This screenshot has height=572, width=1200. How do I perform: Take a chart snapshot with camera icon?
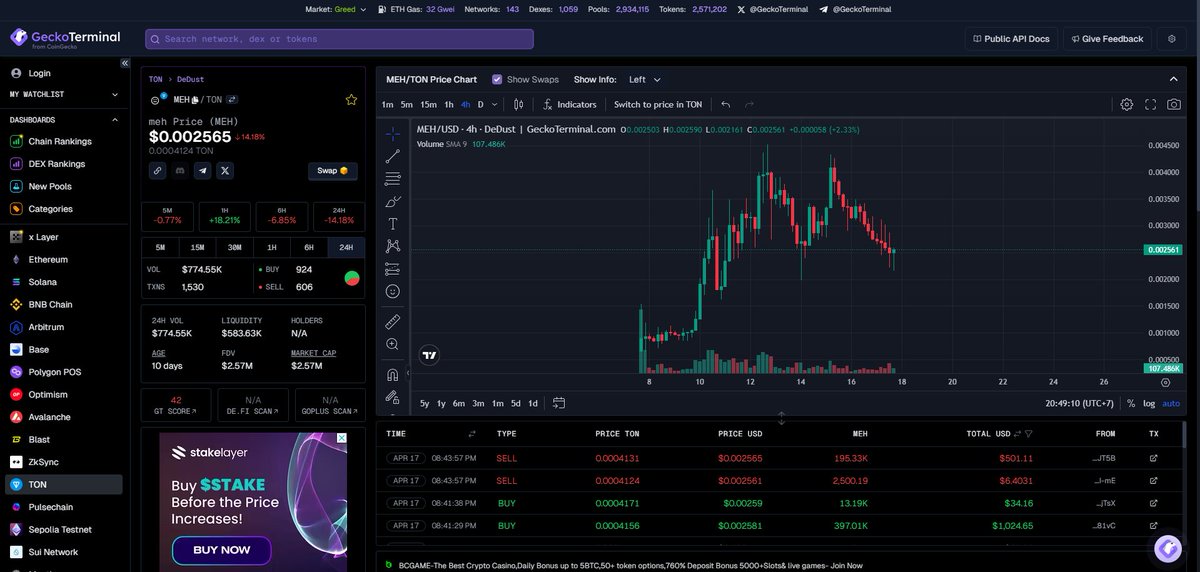[x=1174, y=104]
